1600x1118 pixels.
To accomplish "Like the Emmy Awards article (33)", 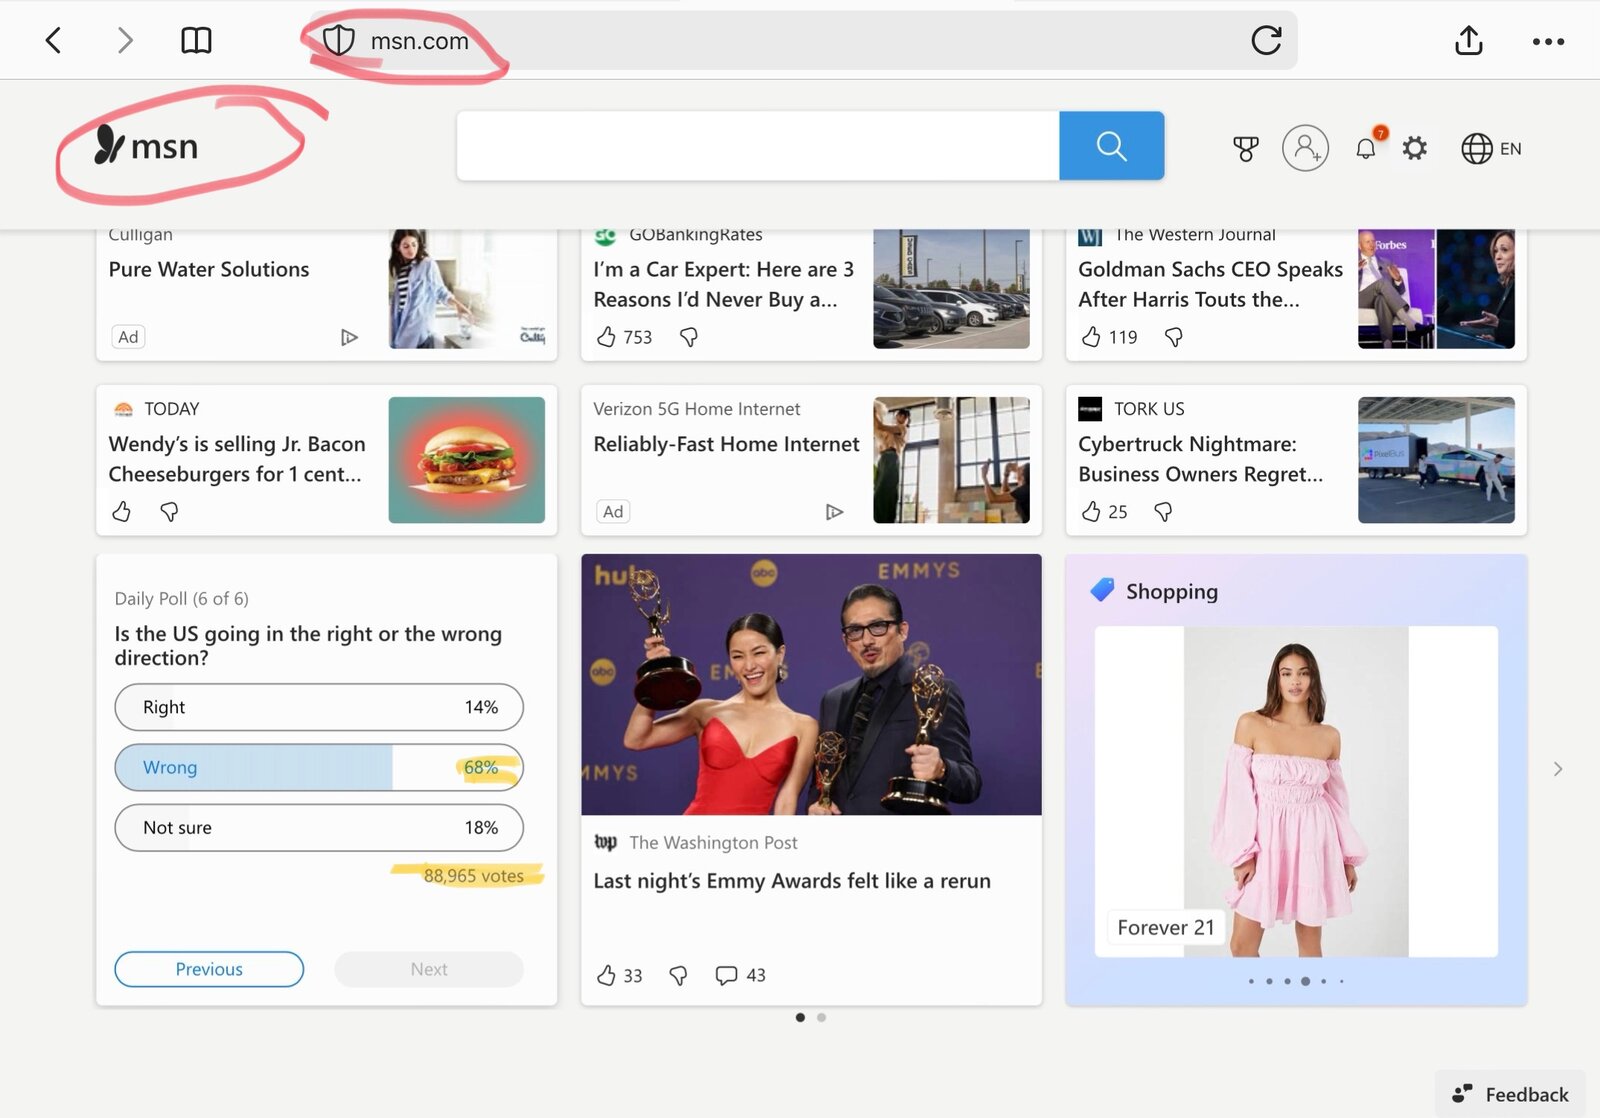I will coord(606,975).
